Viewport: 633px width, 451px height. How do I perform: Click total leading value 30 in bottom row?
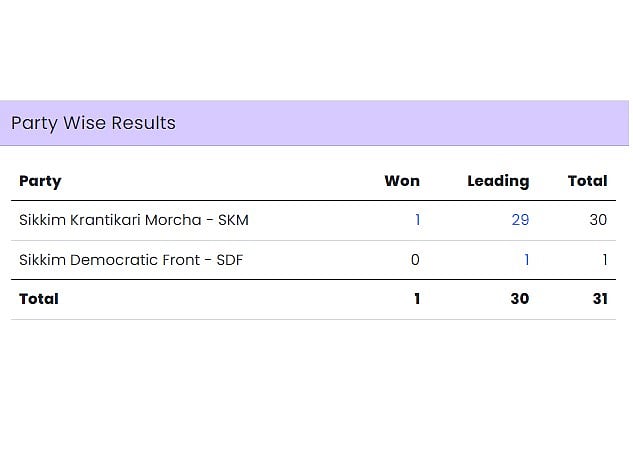pos(520,299)
